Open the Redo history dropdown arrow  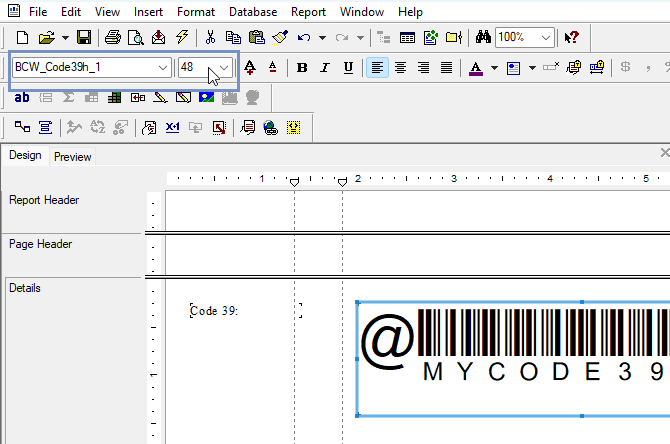click(360, 38)
